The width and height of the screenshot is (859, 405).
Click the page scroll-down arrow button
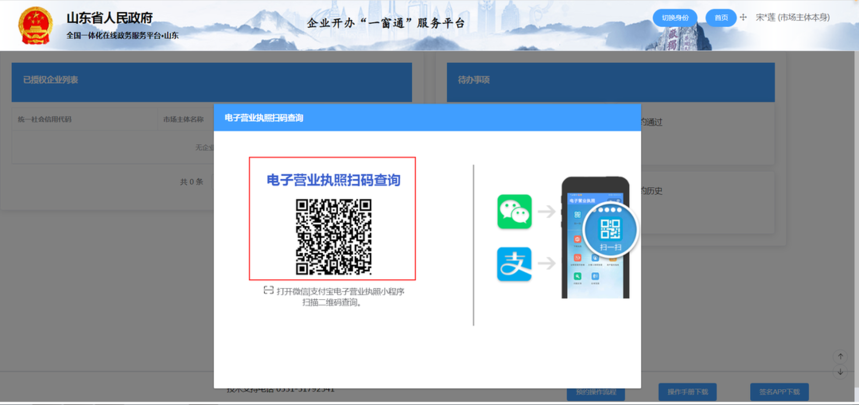(x=840, y=372)
